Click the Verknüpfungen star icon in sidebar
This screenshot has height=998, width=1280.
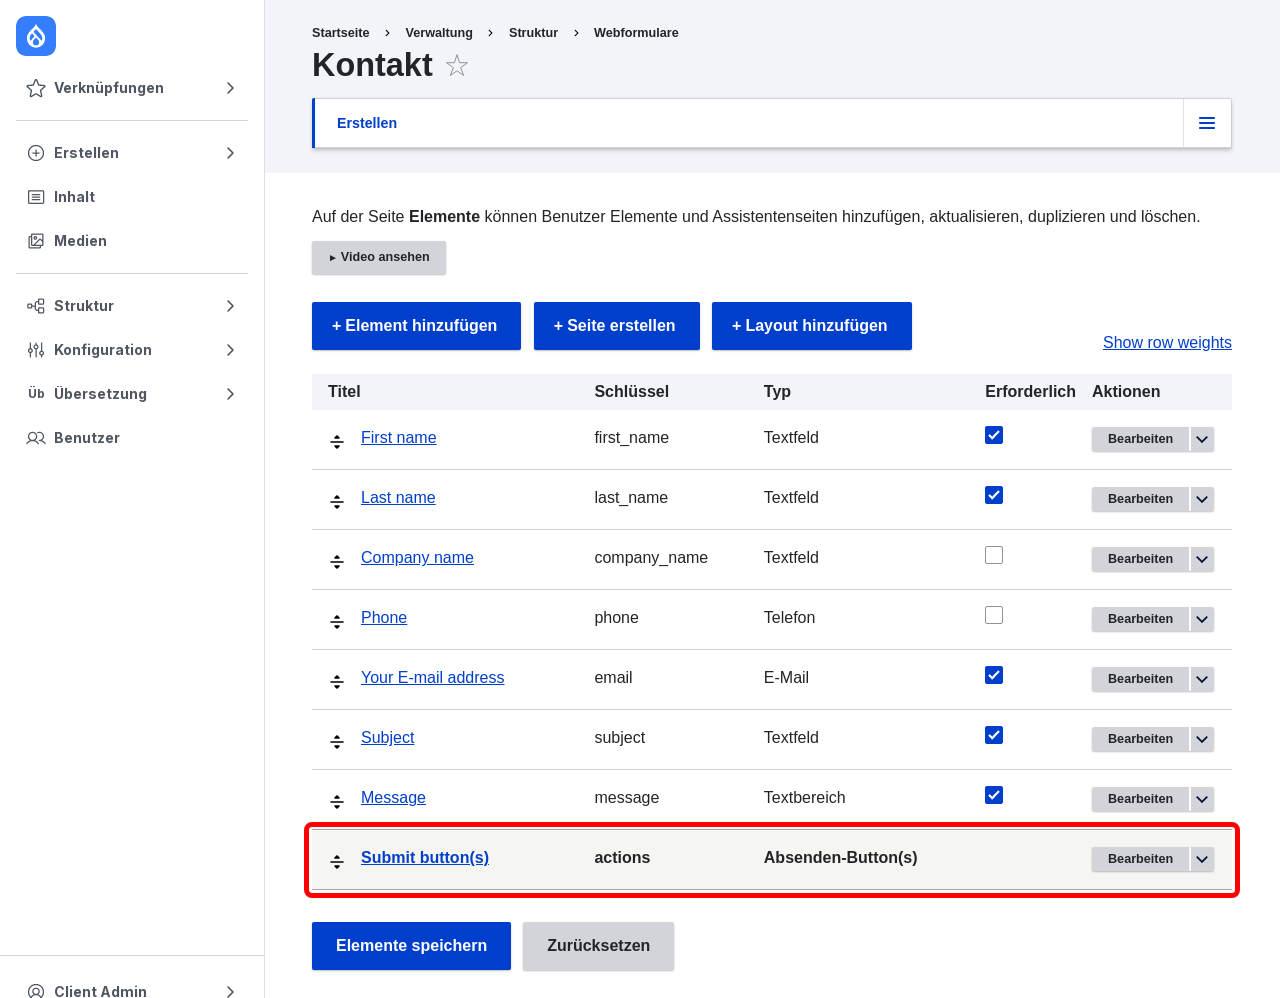[36, 88]
